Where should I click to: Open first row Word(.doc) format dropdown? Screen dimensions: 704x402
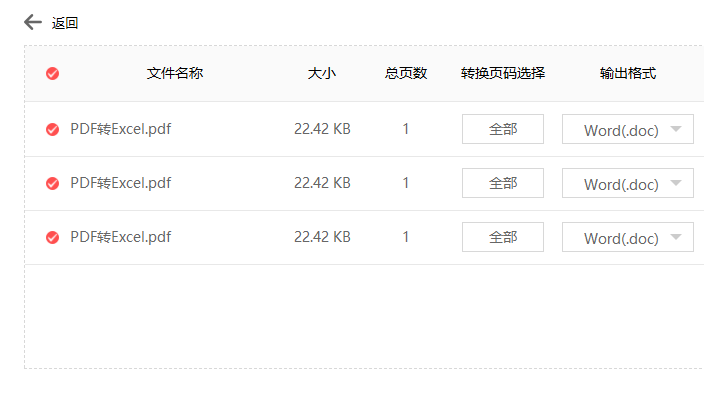[628, 129]
